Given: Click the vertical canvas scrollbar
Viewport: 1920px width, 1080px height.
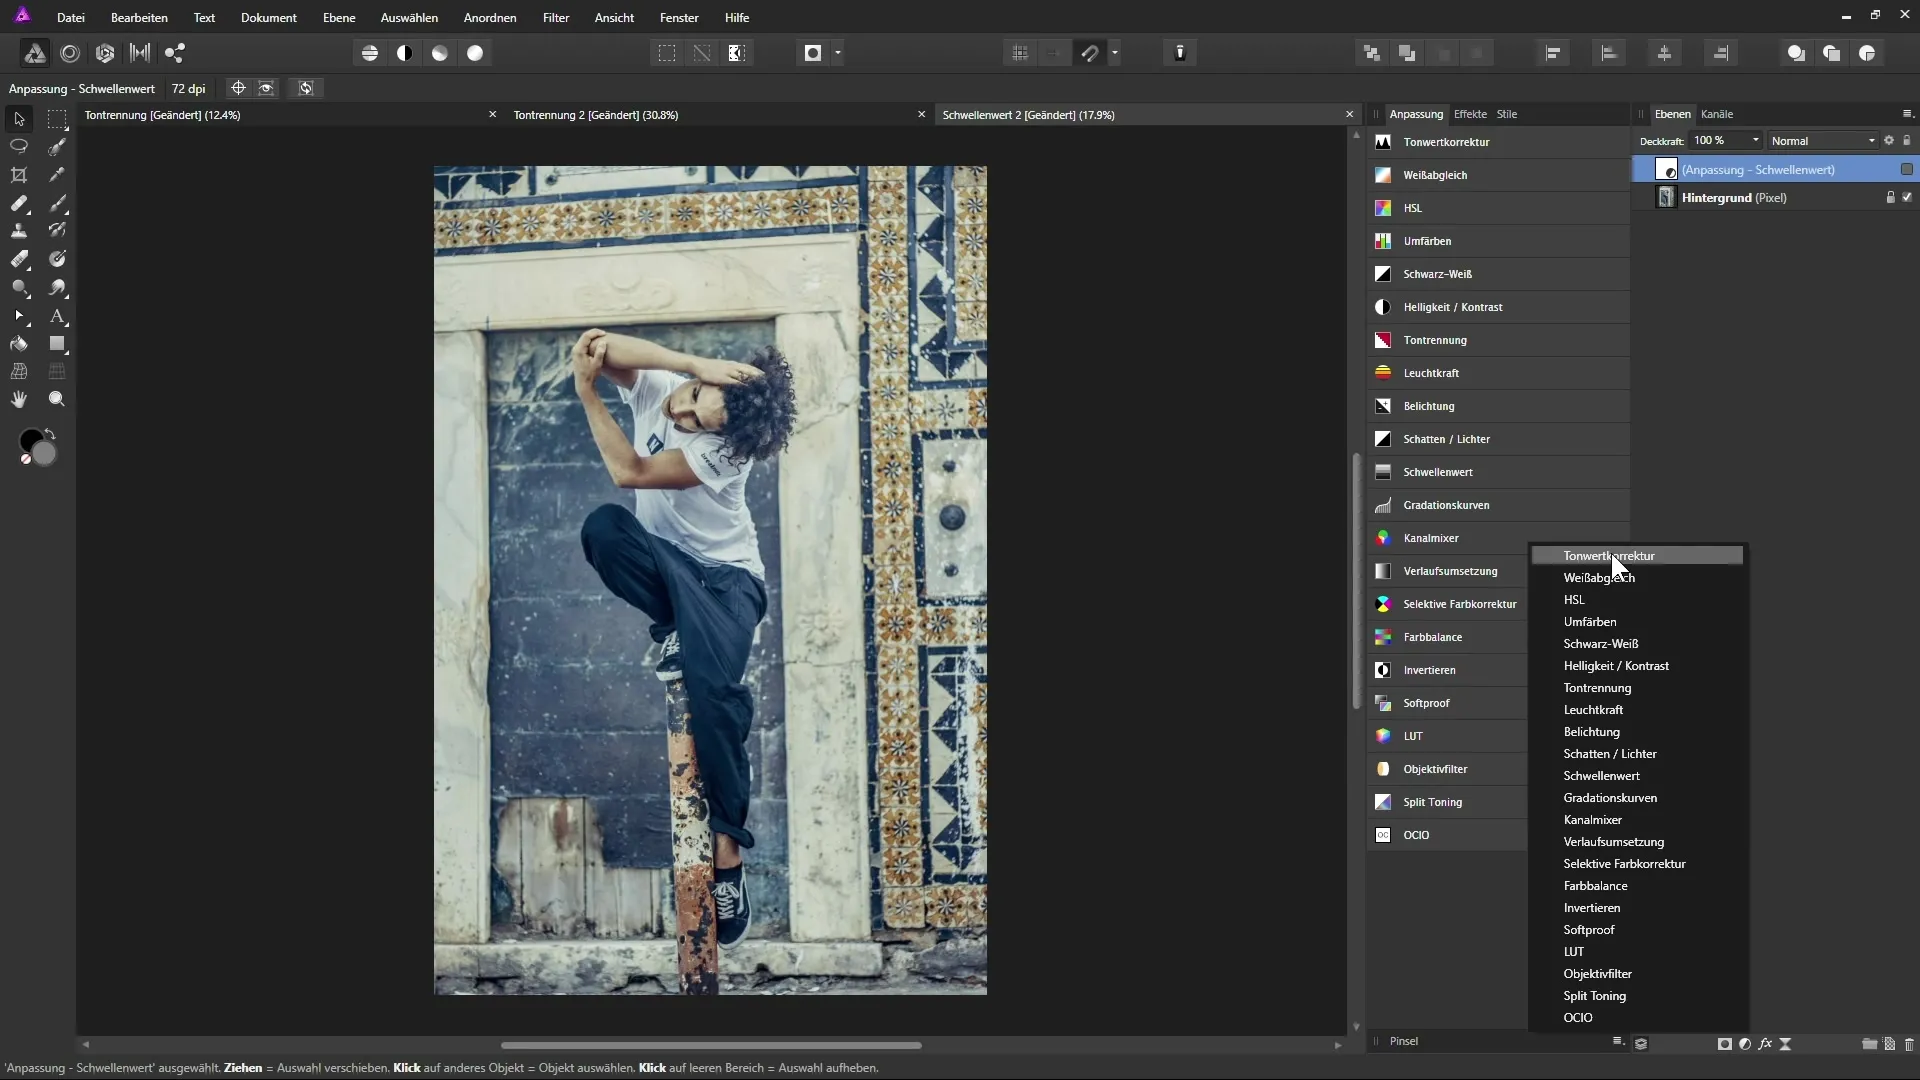Looking at the screenshot, I should pyautogui.click(x=1356, y=582).
